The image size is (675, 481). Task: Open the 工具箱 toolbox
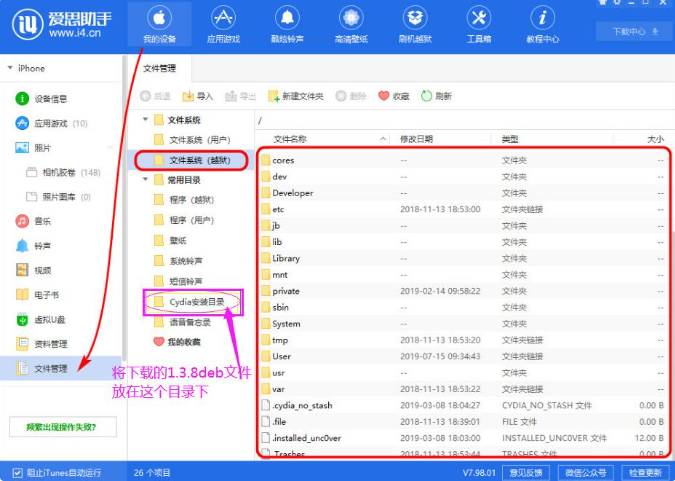click(x=479, y=24)
